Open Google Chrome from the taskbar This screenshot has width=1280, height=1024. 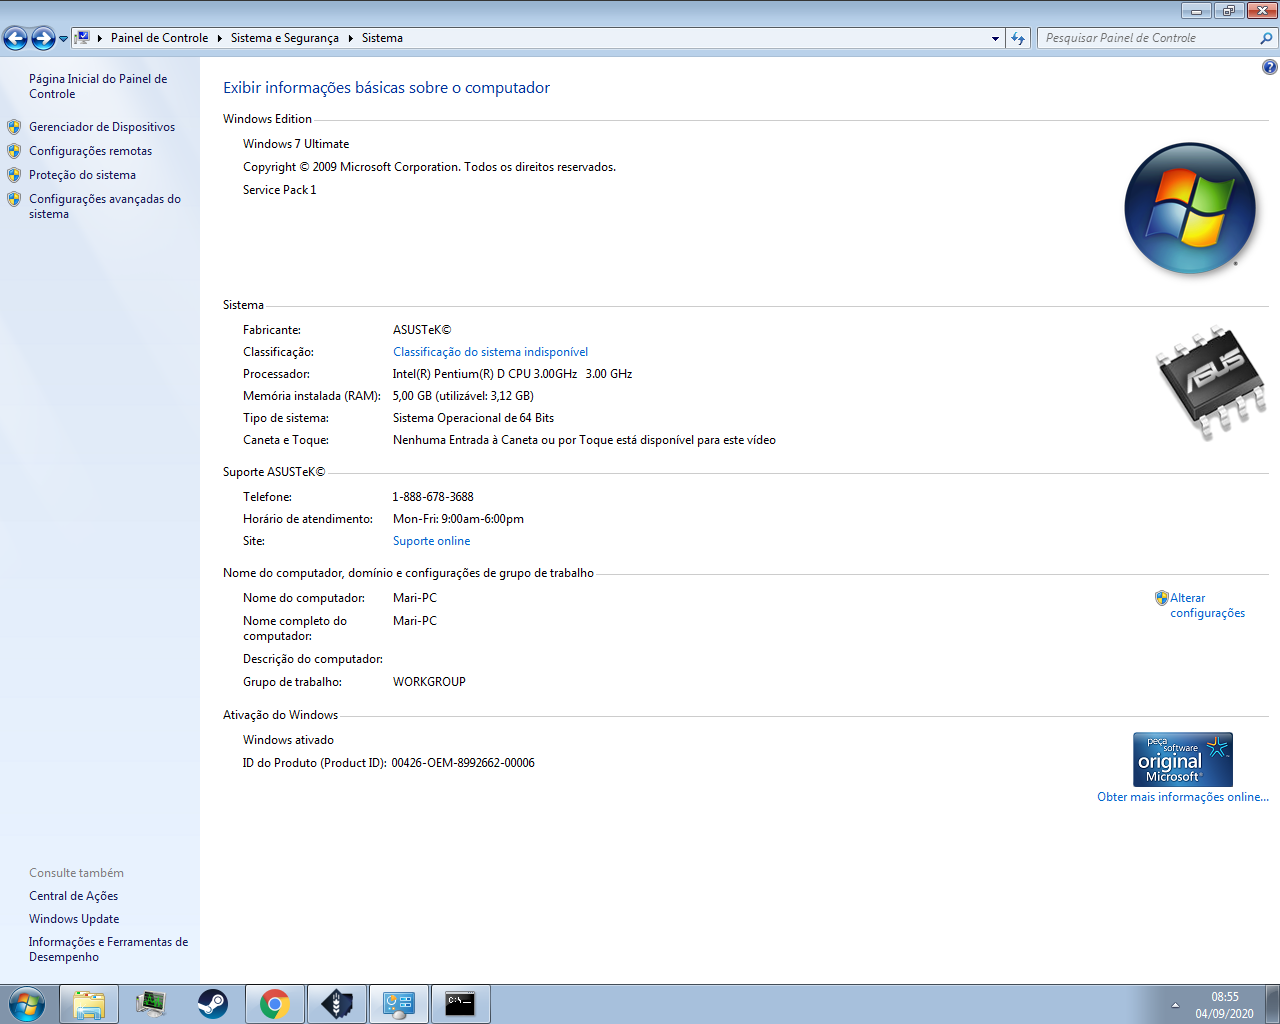(275, 1004)
